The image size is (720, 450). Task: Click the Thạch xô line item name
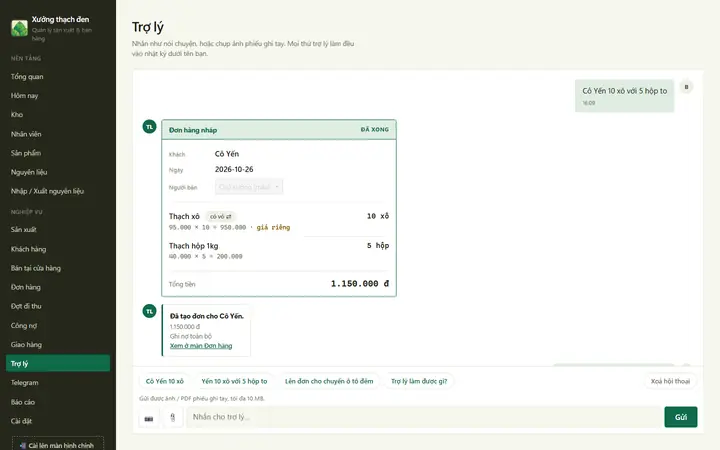click(x=184, y=216)
